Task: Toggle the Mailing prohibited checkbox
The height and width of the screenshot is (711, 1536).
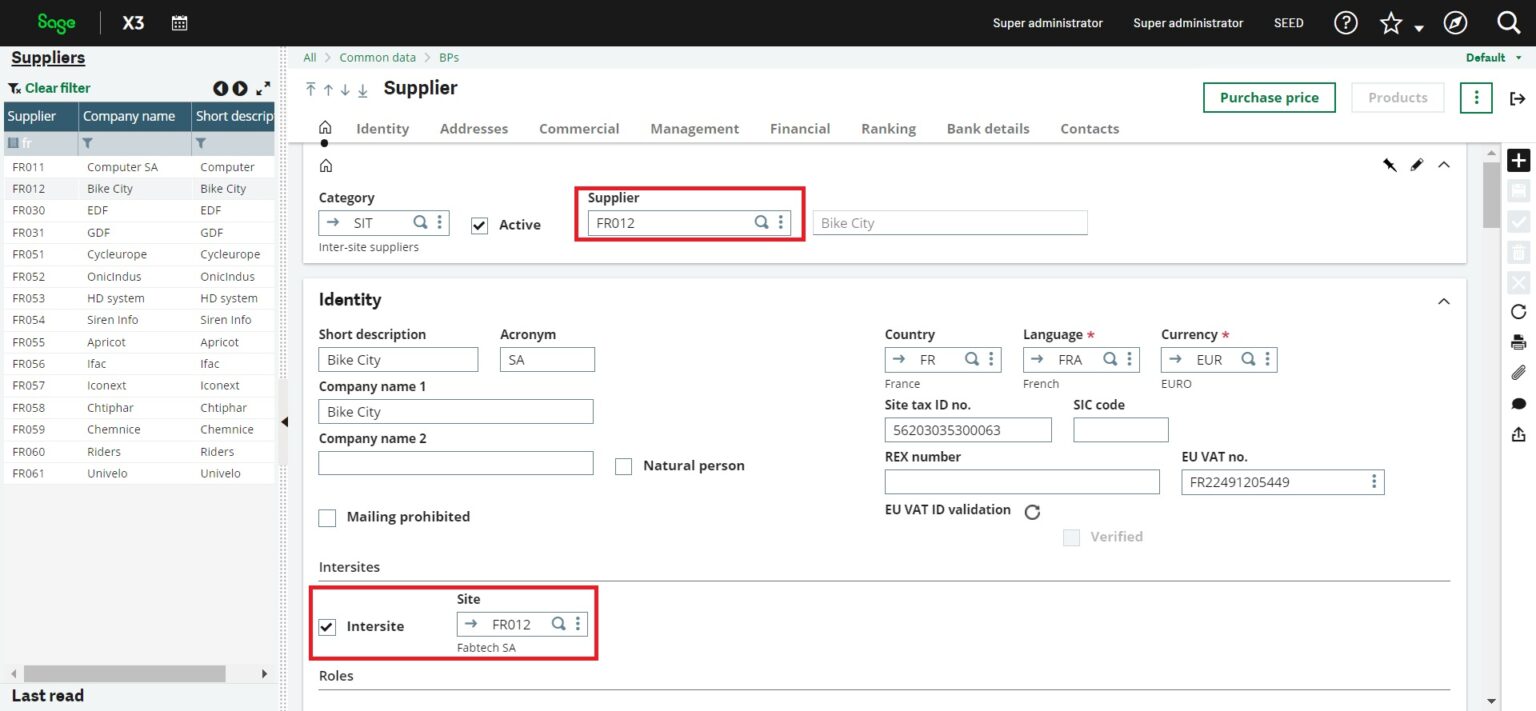Action: coord(326,517)
